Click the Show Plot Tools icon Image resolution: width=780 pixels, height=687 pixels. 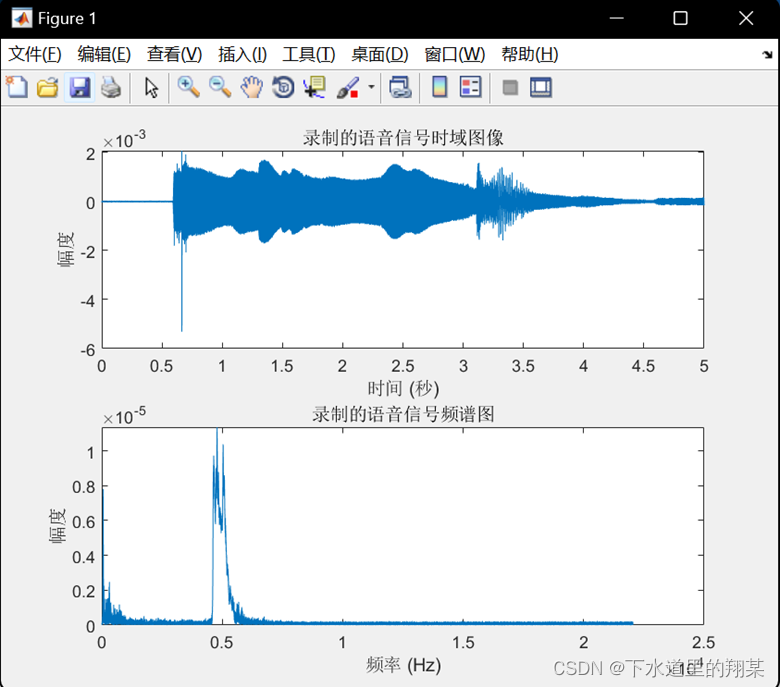point(541,88)
